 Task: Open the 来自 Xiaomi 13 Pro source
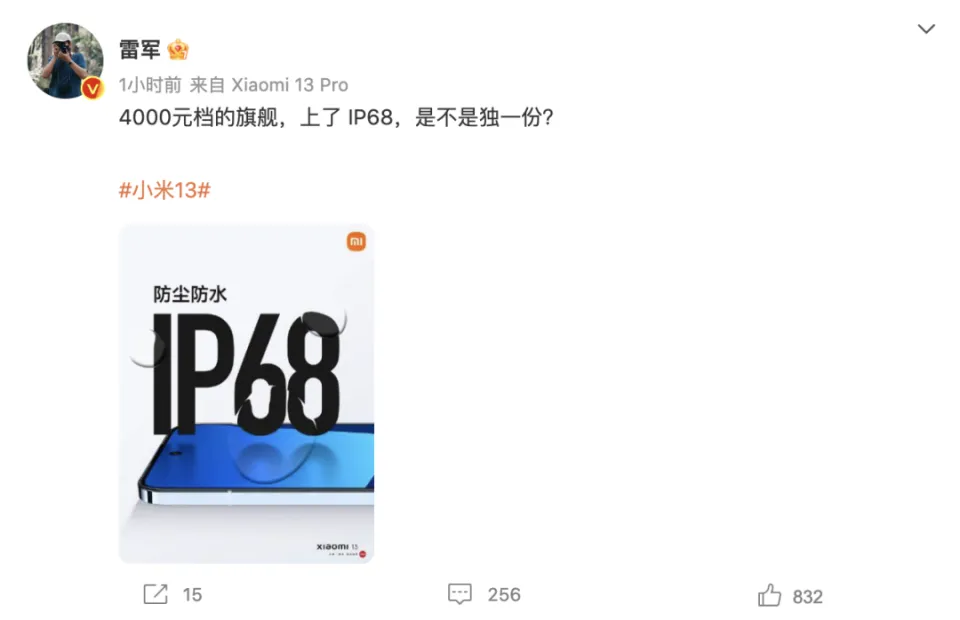[x=269, y=85]
